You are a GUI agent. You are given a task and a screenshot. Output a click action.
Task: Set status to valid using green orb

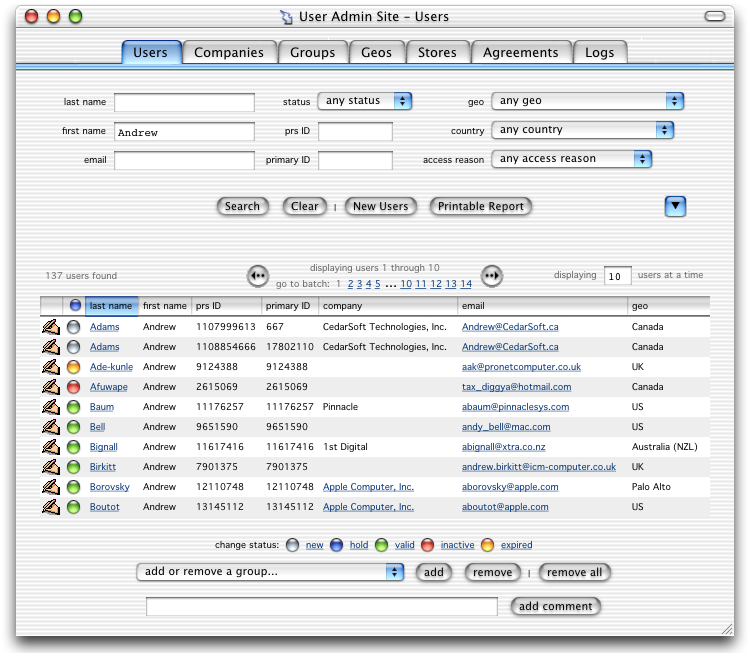point(381,545)
